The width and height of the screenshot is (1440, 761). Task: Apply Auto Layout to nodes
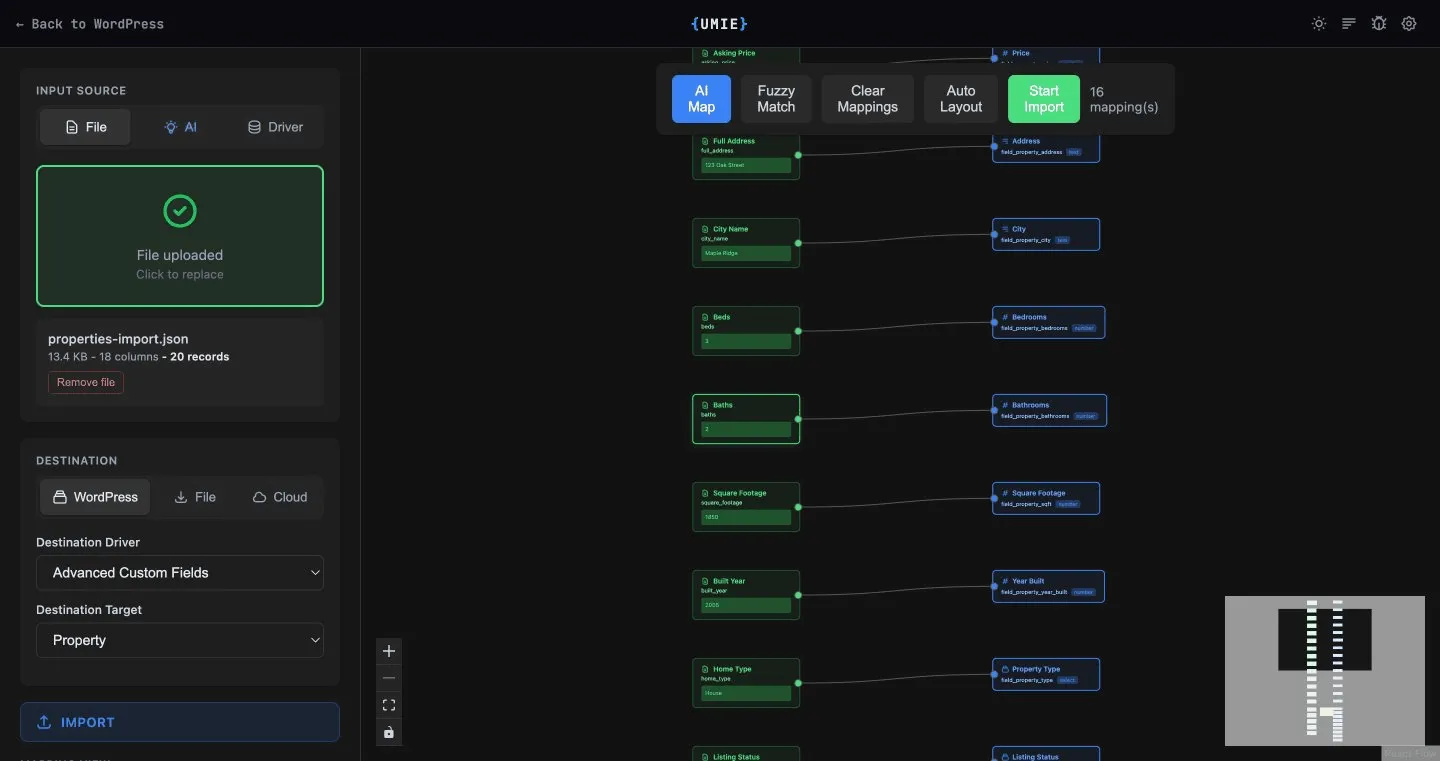pyautogui.click(x=961, y=99)
